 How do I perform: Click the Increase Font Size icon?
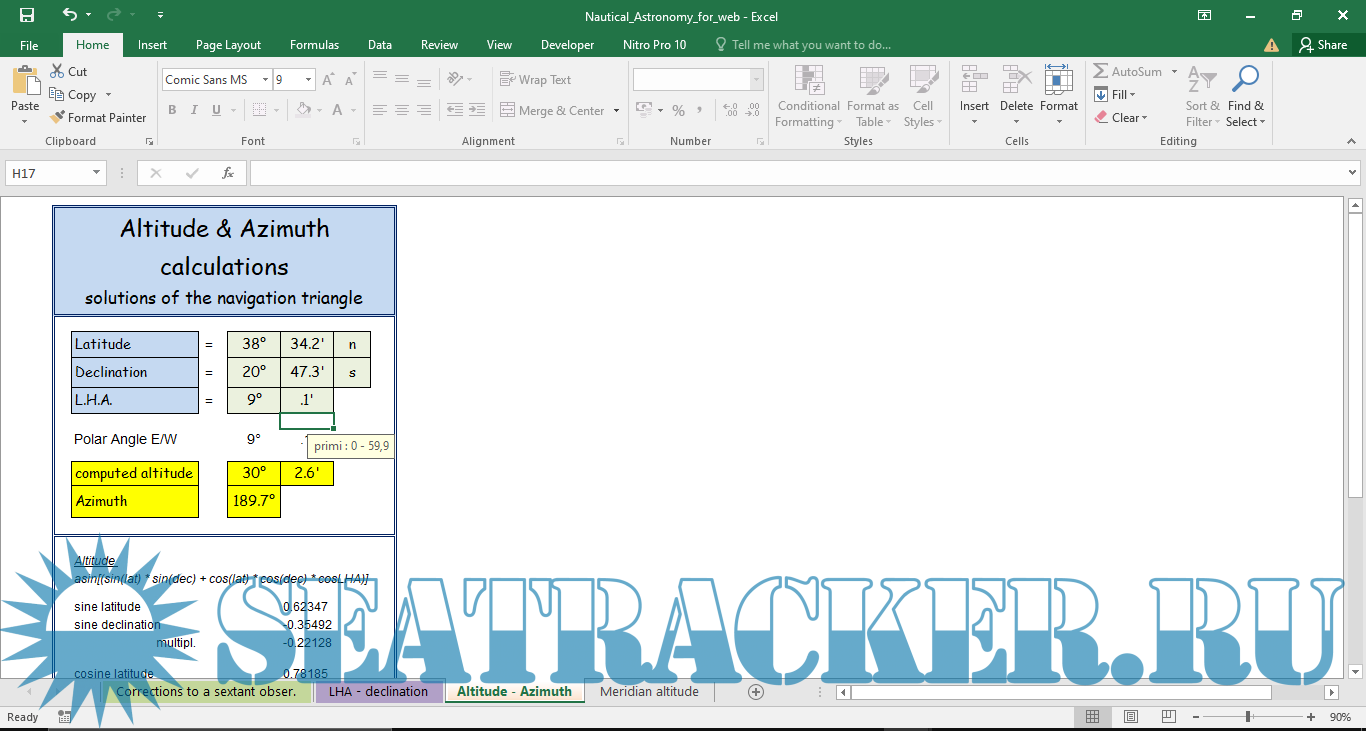(x=328, y=80)
